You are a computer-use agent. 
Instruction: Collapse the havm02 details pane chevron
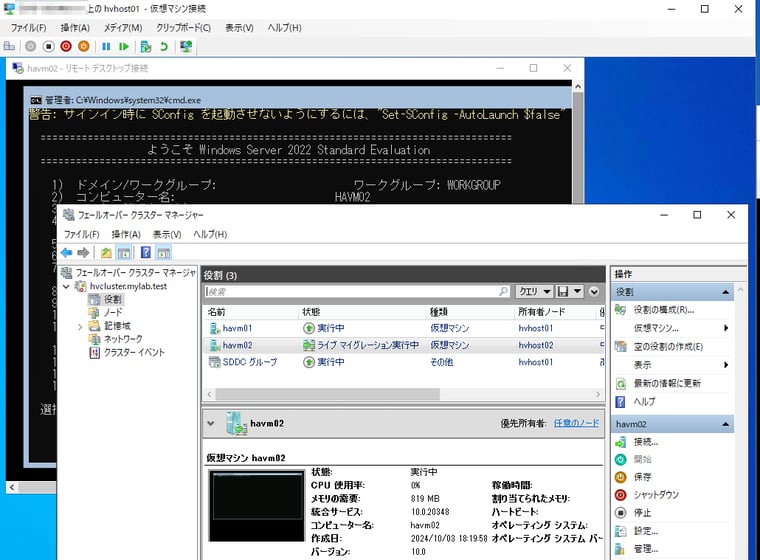coord(211,423)
